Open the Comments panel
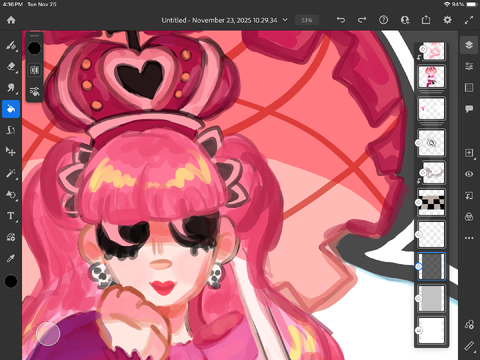Screen dimensions: 480x360 (469, 109)
